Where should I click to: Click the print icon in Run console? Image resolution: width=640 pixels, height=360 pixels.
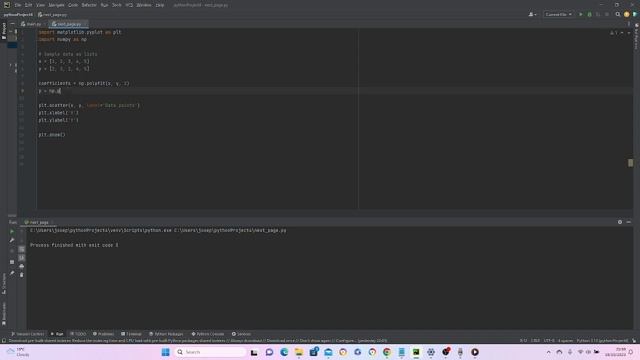click(22, 267)
